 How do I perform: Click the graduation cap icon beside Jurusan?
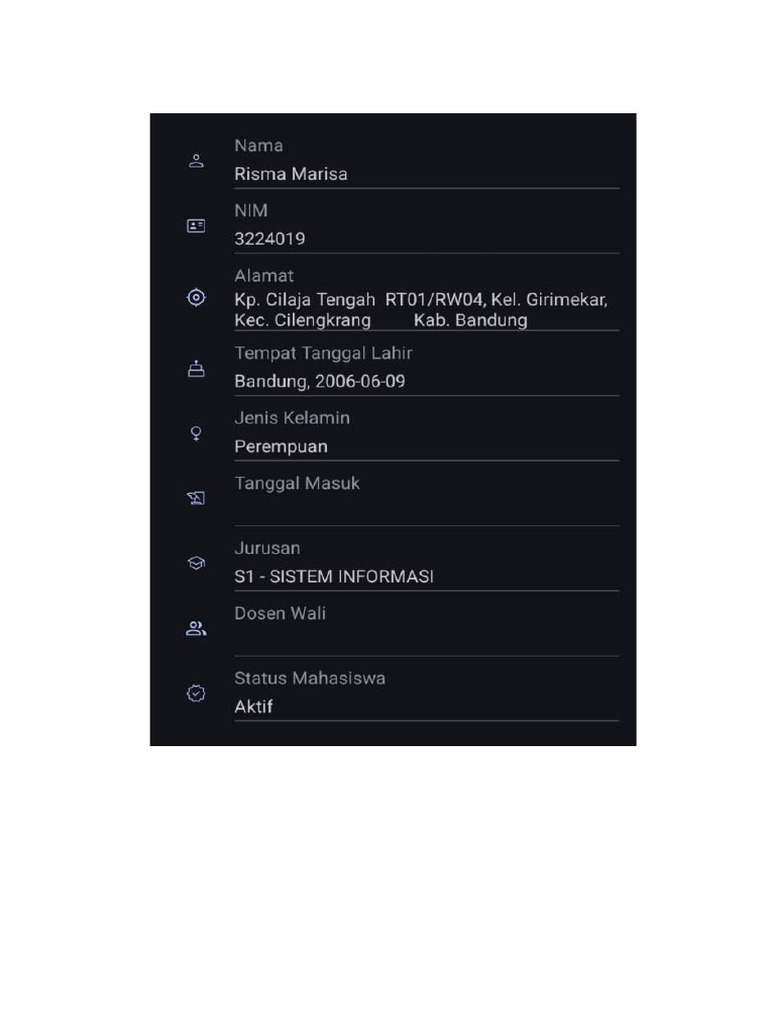click(x=196, y=563)
